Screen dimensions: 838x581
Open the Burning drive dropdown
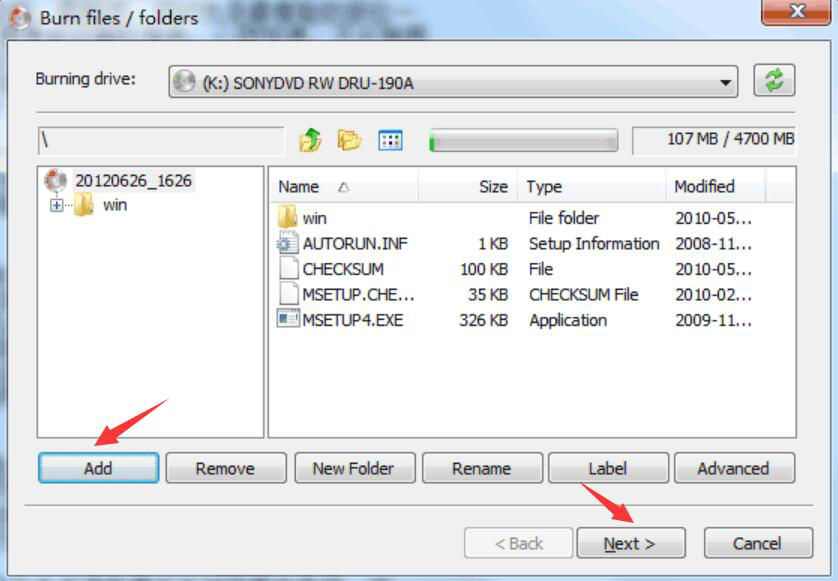(x=453, y=82)
